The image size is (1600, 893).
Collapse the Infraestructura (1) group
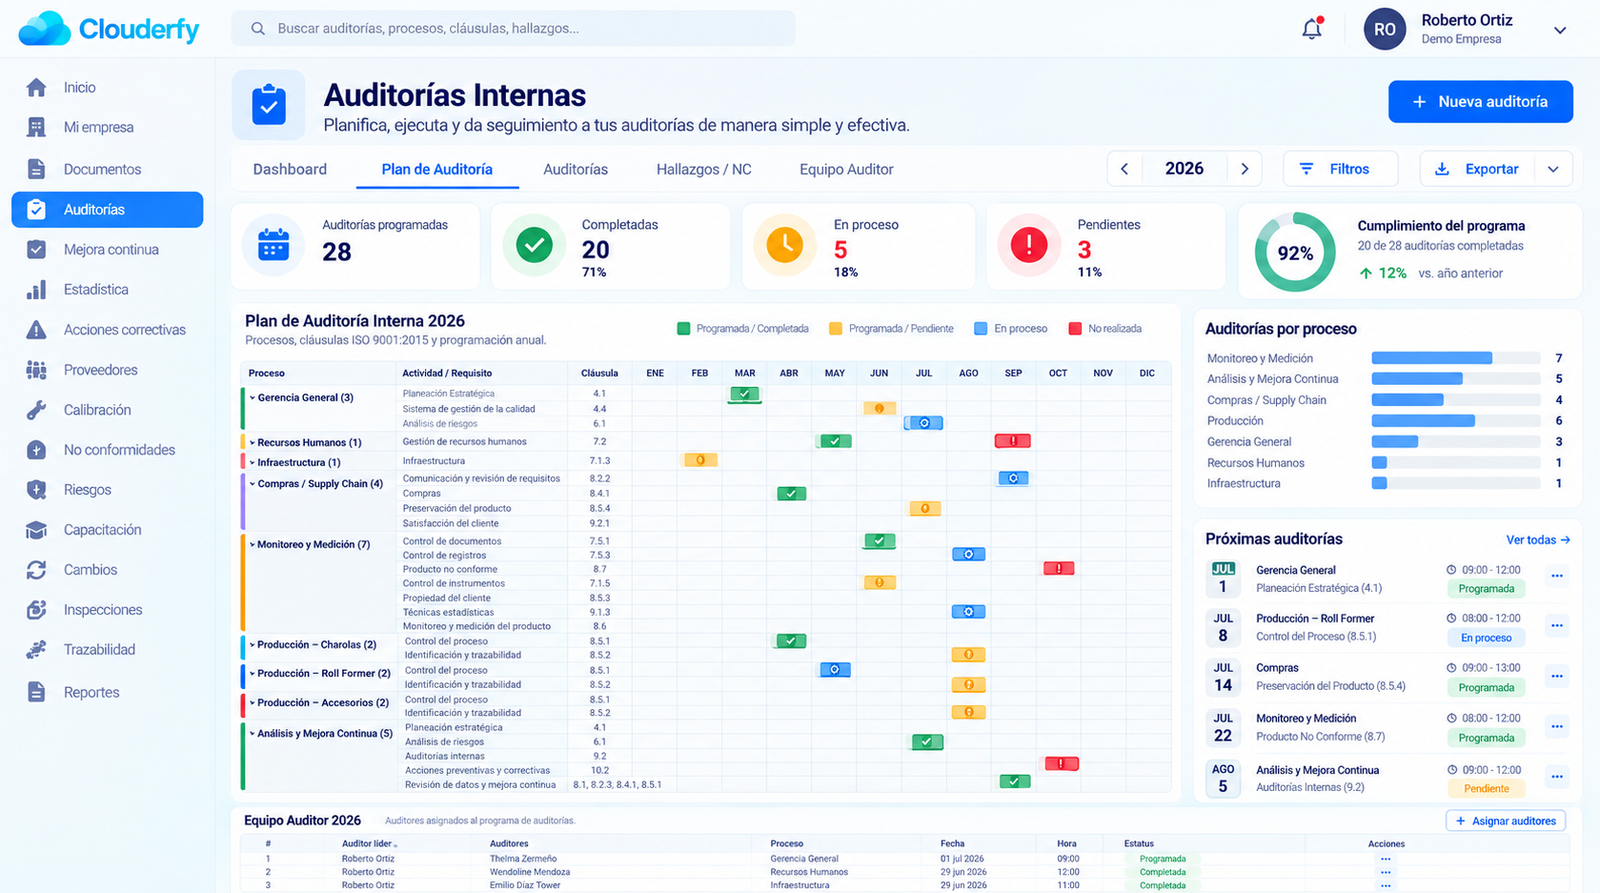(252, 462)
